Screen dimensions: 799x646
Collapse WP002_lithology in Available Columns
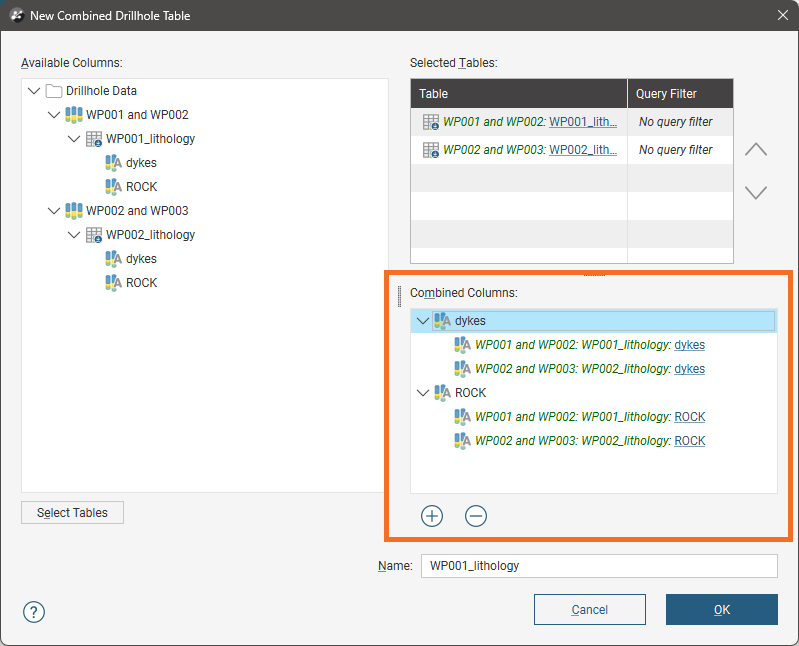click(74, 235)
